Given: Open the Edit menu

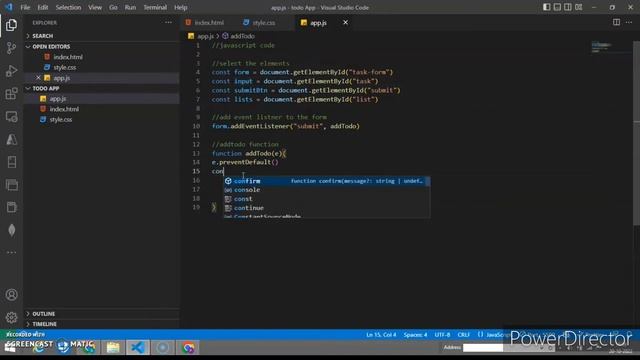Looking at the screenshot, I should (x=43, y=7).
